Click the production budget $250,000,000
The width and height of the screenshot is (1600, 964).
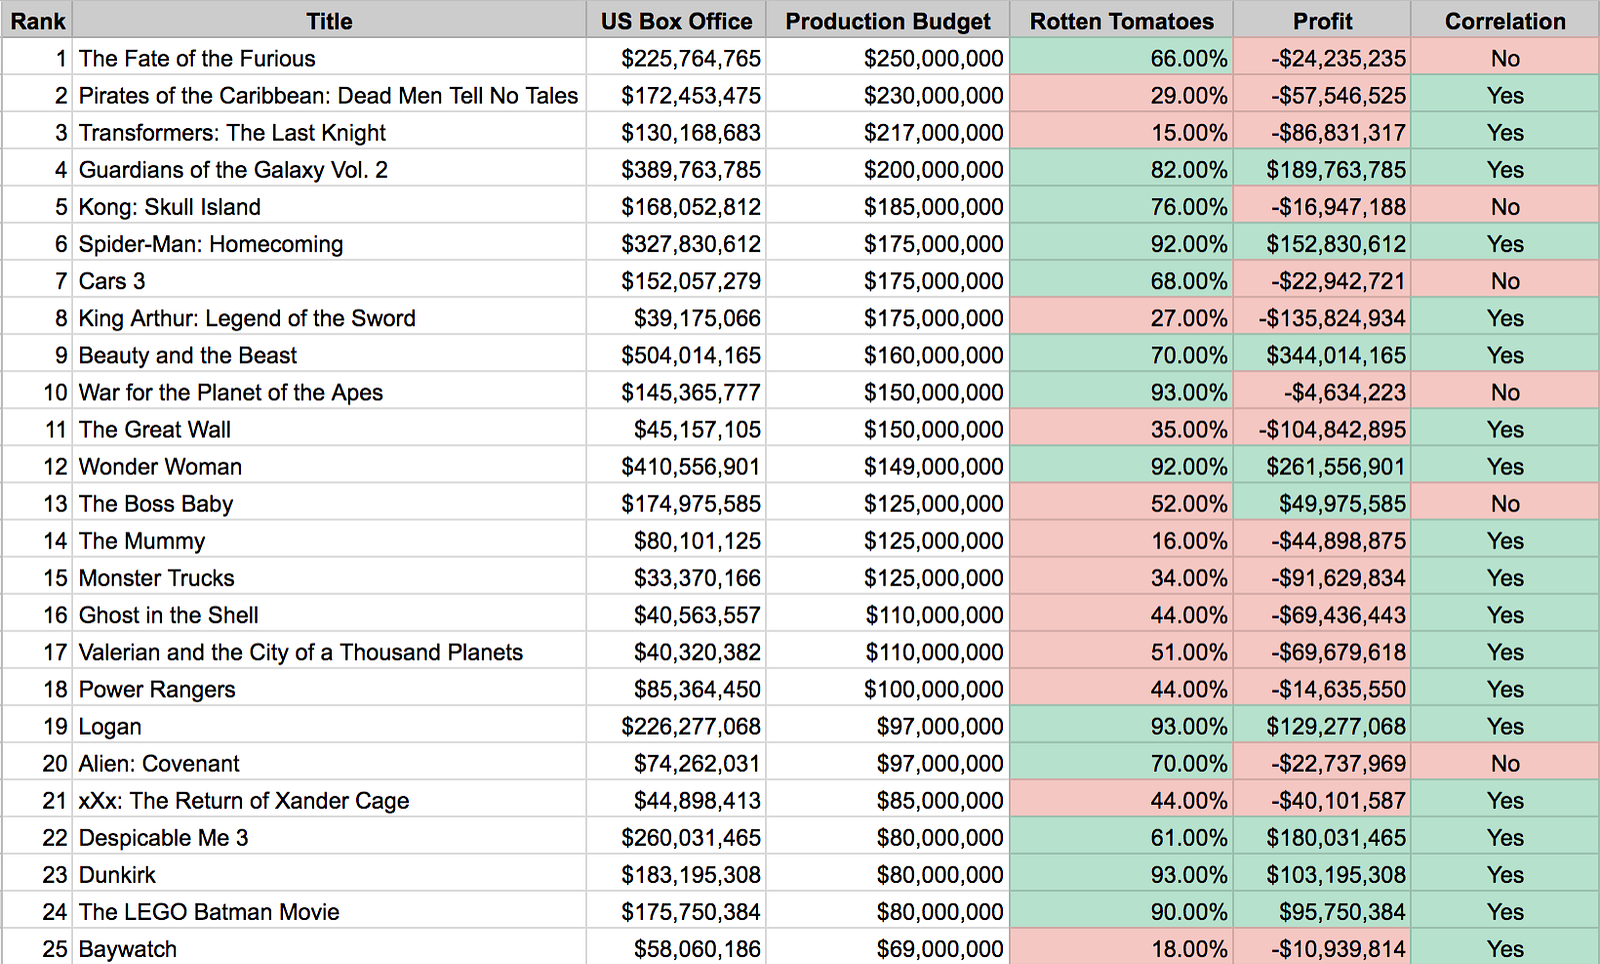[888, 58]
